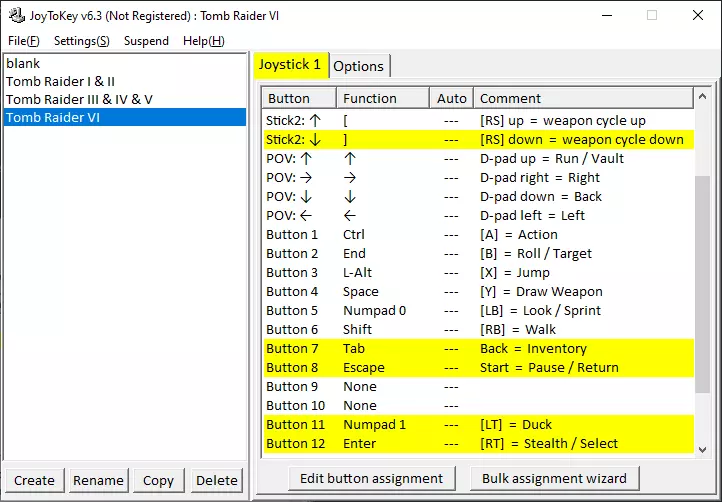The image size is (722, 502).
Task: Click the Numpad 1 function cell
Action: 374,425
